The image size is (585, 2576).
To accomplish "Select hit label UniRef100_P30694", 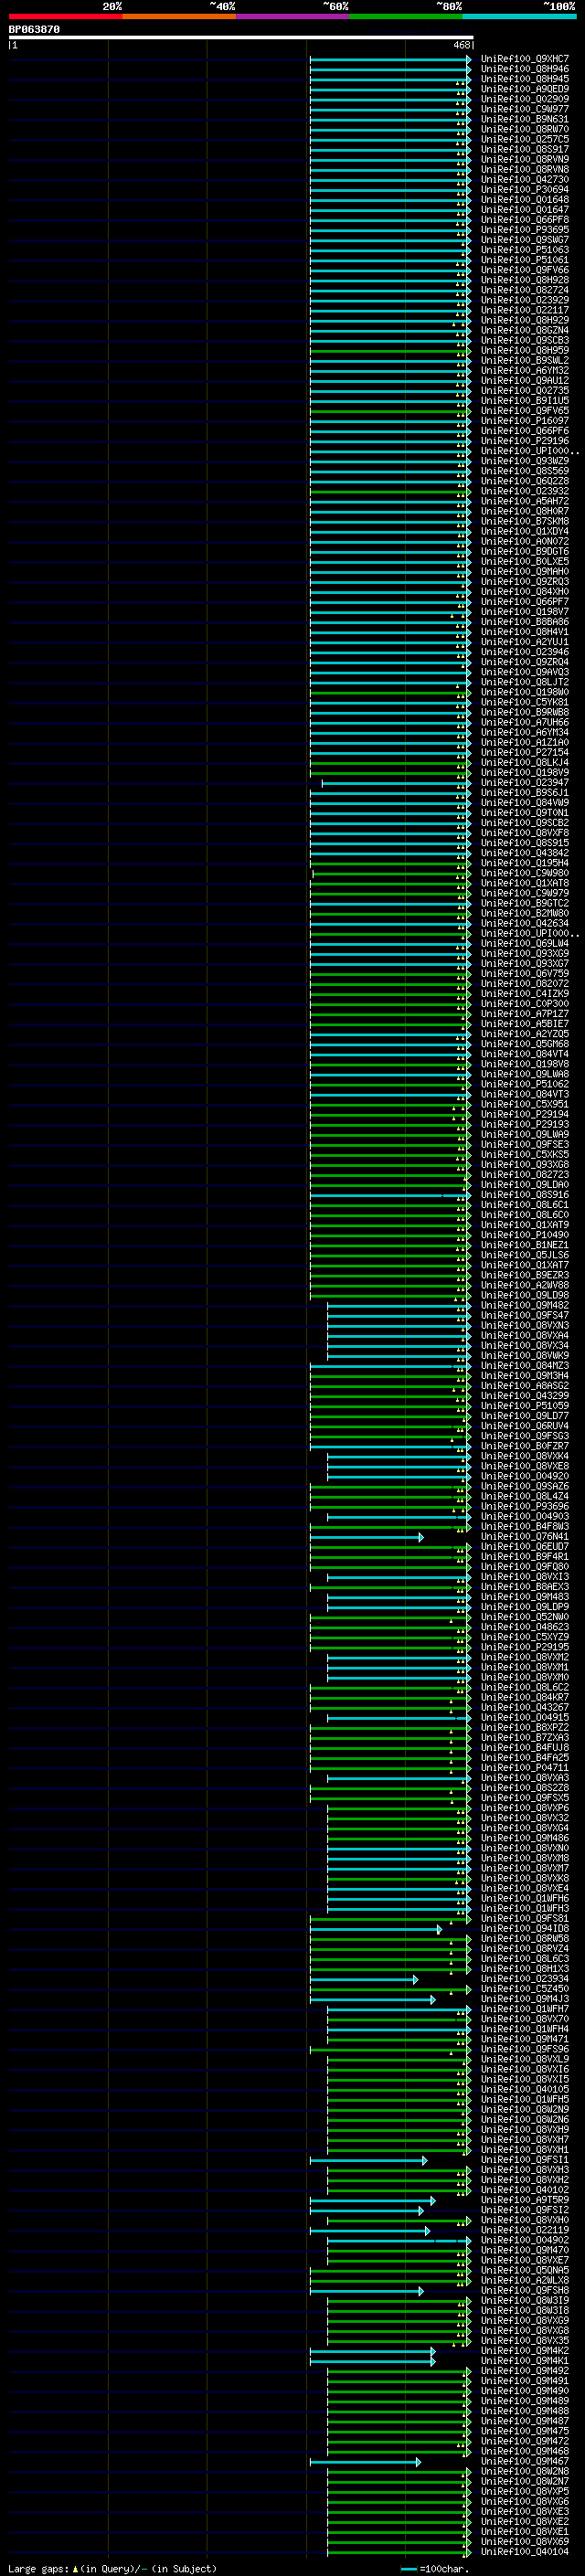I will pyautogui.click(x=524, y=190).
